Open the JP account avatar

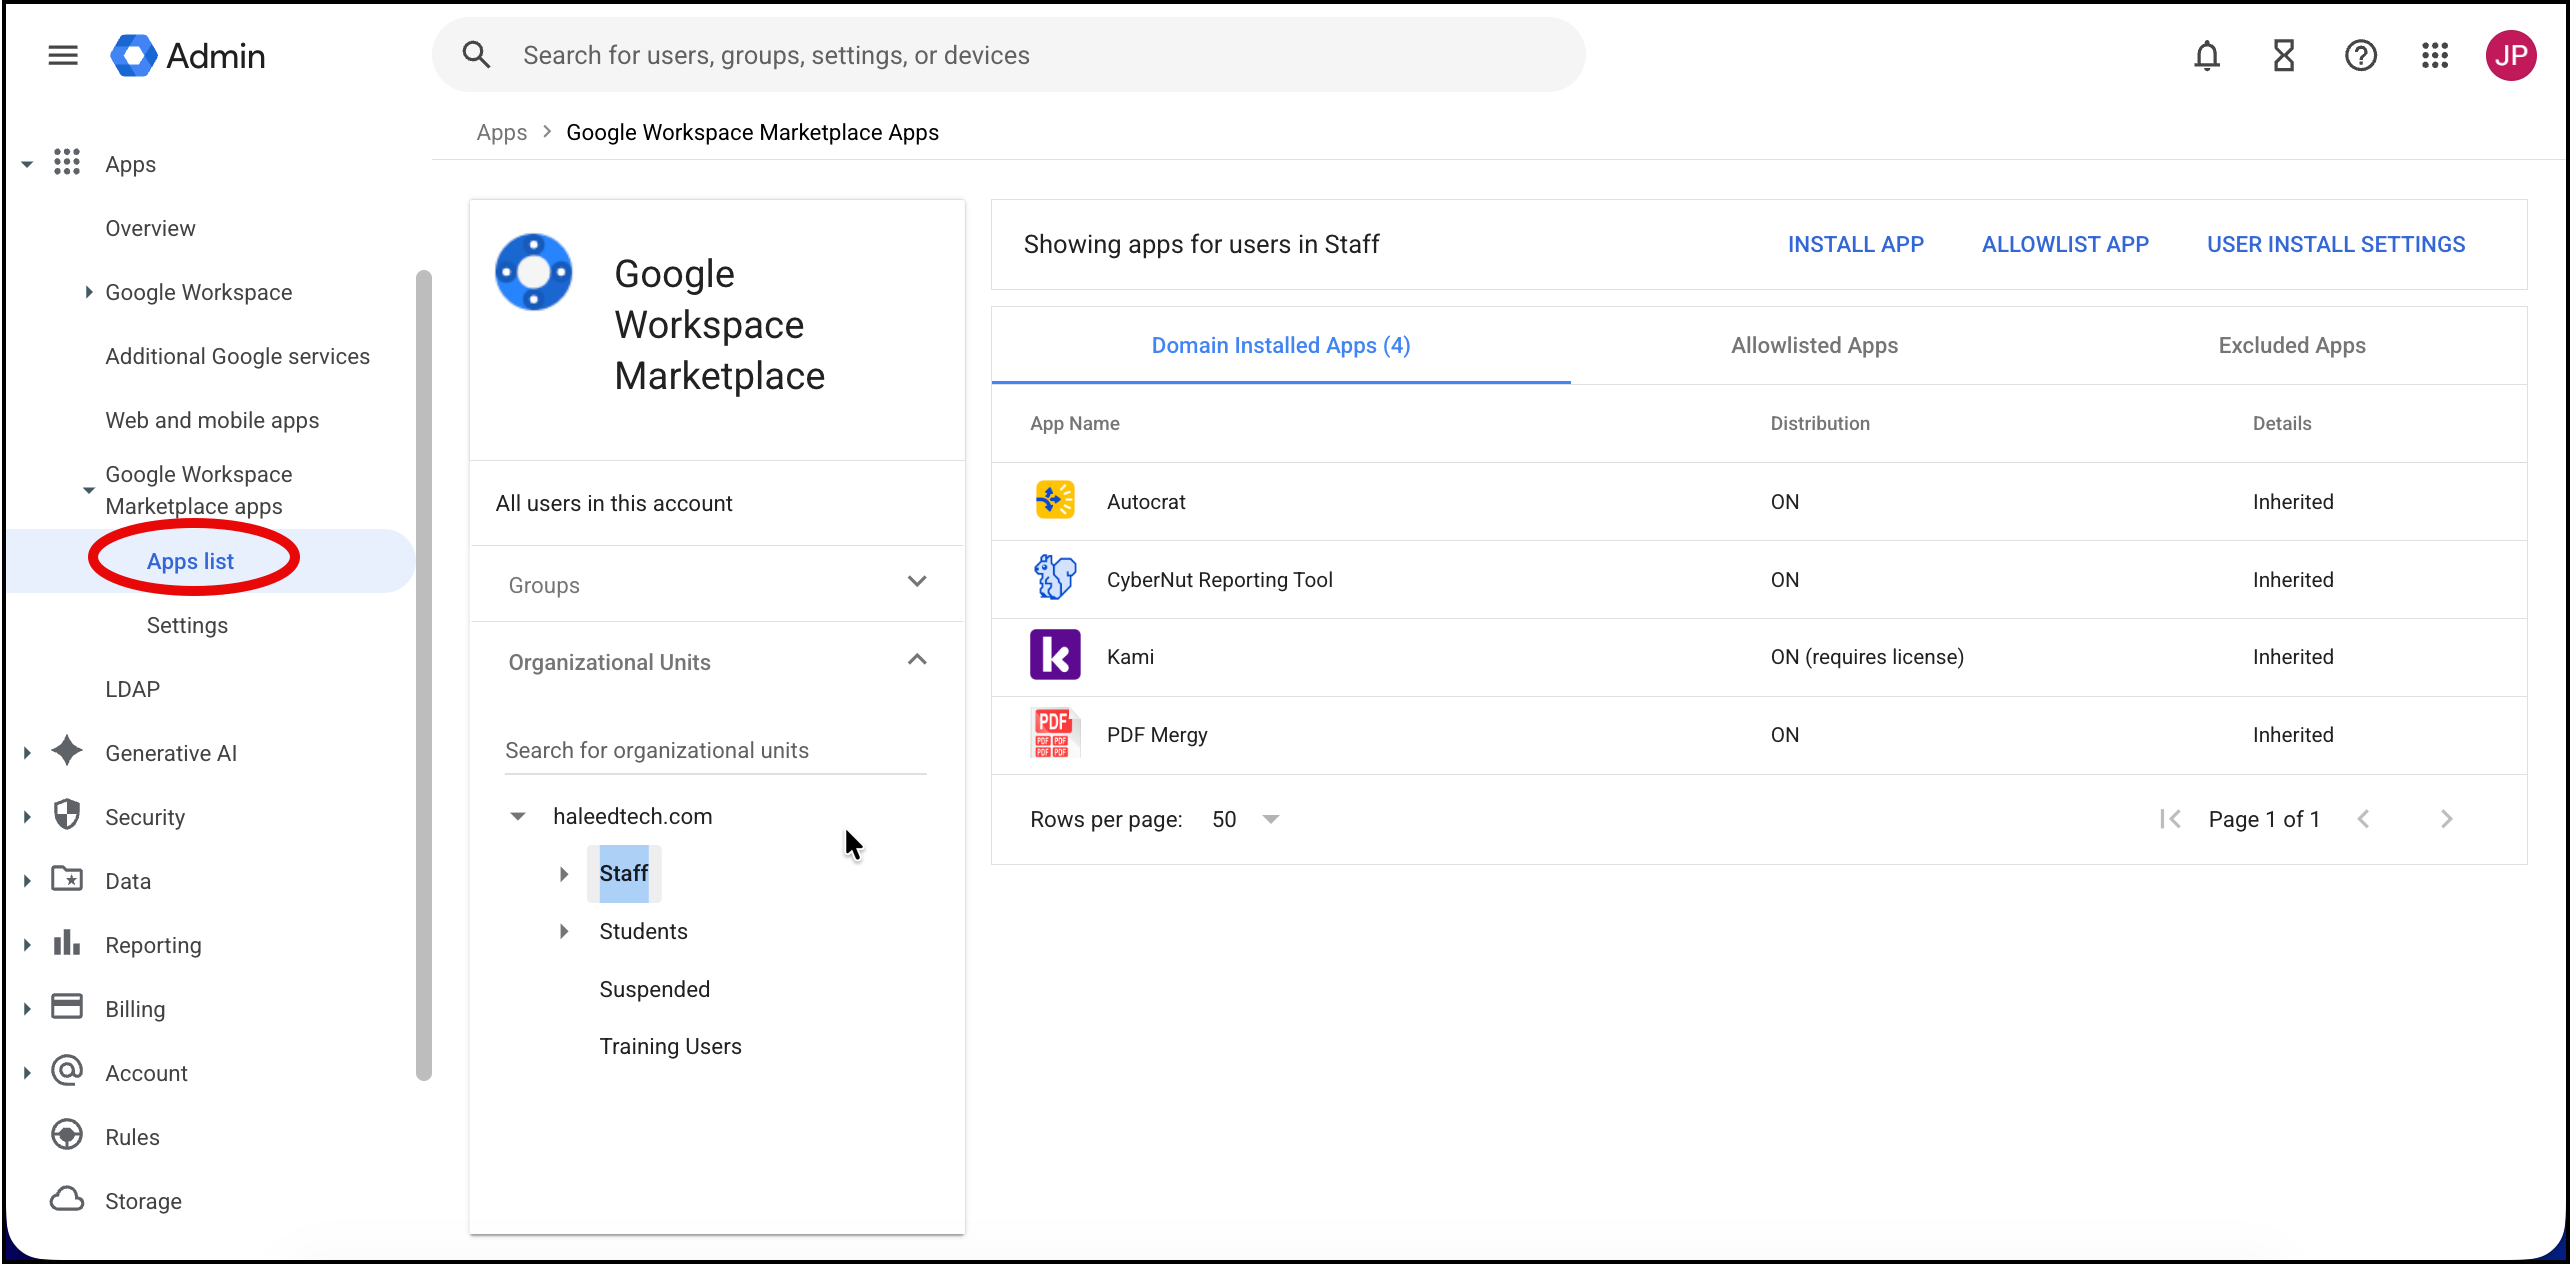[2511, 55]
